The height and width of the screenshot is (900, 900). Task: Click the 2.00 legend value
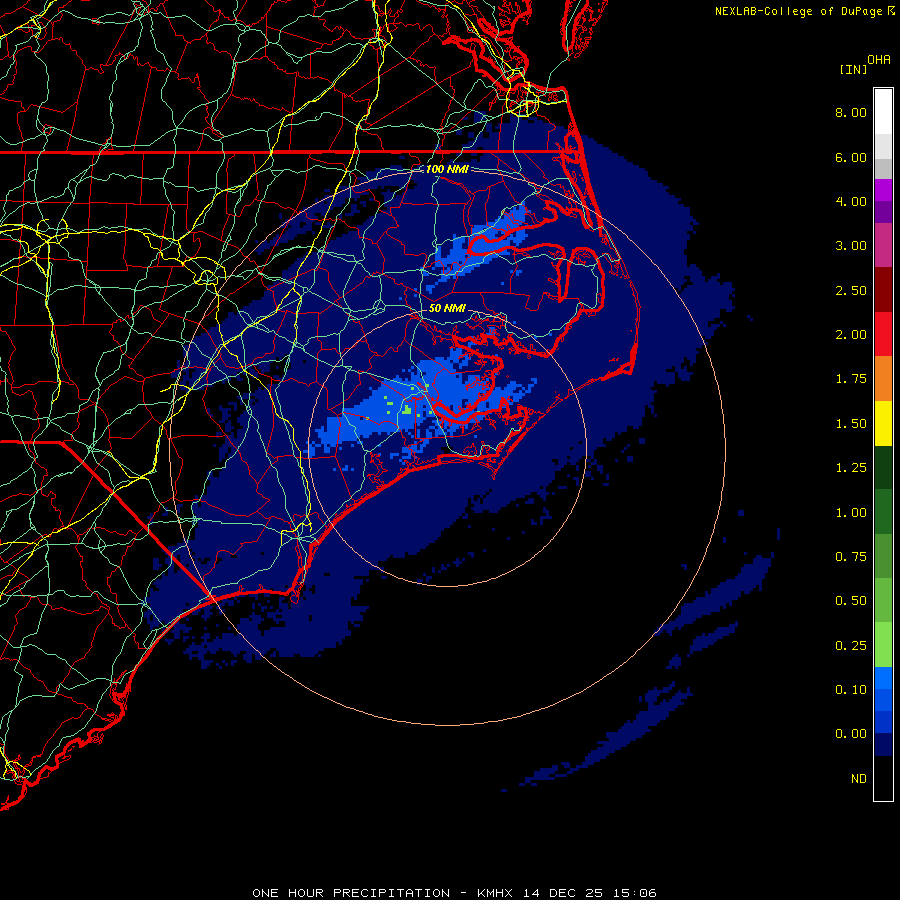[x=851, y=335]
